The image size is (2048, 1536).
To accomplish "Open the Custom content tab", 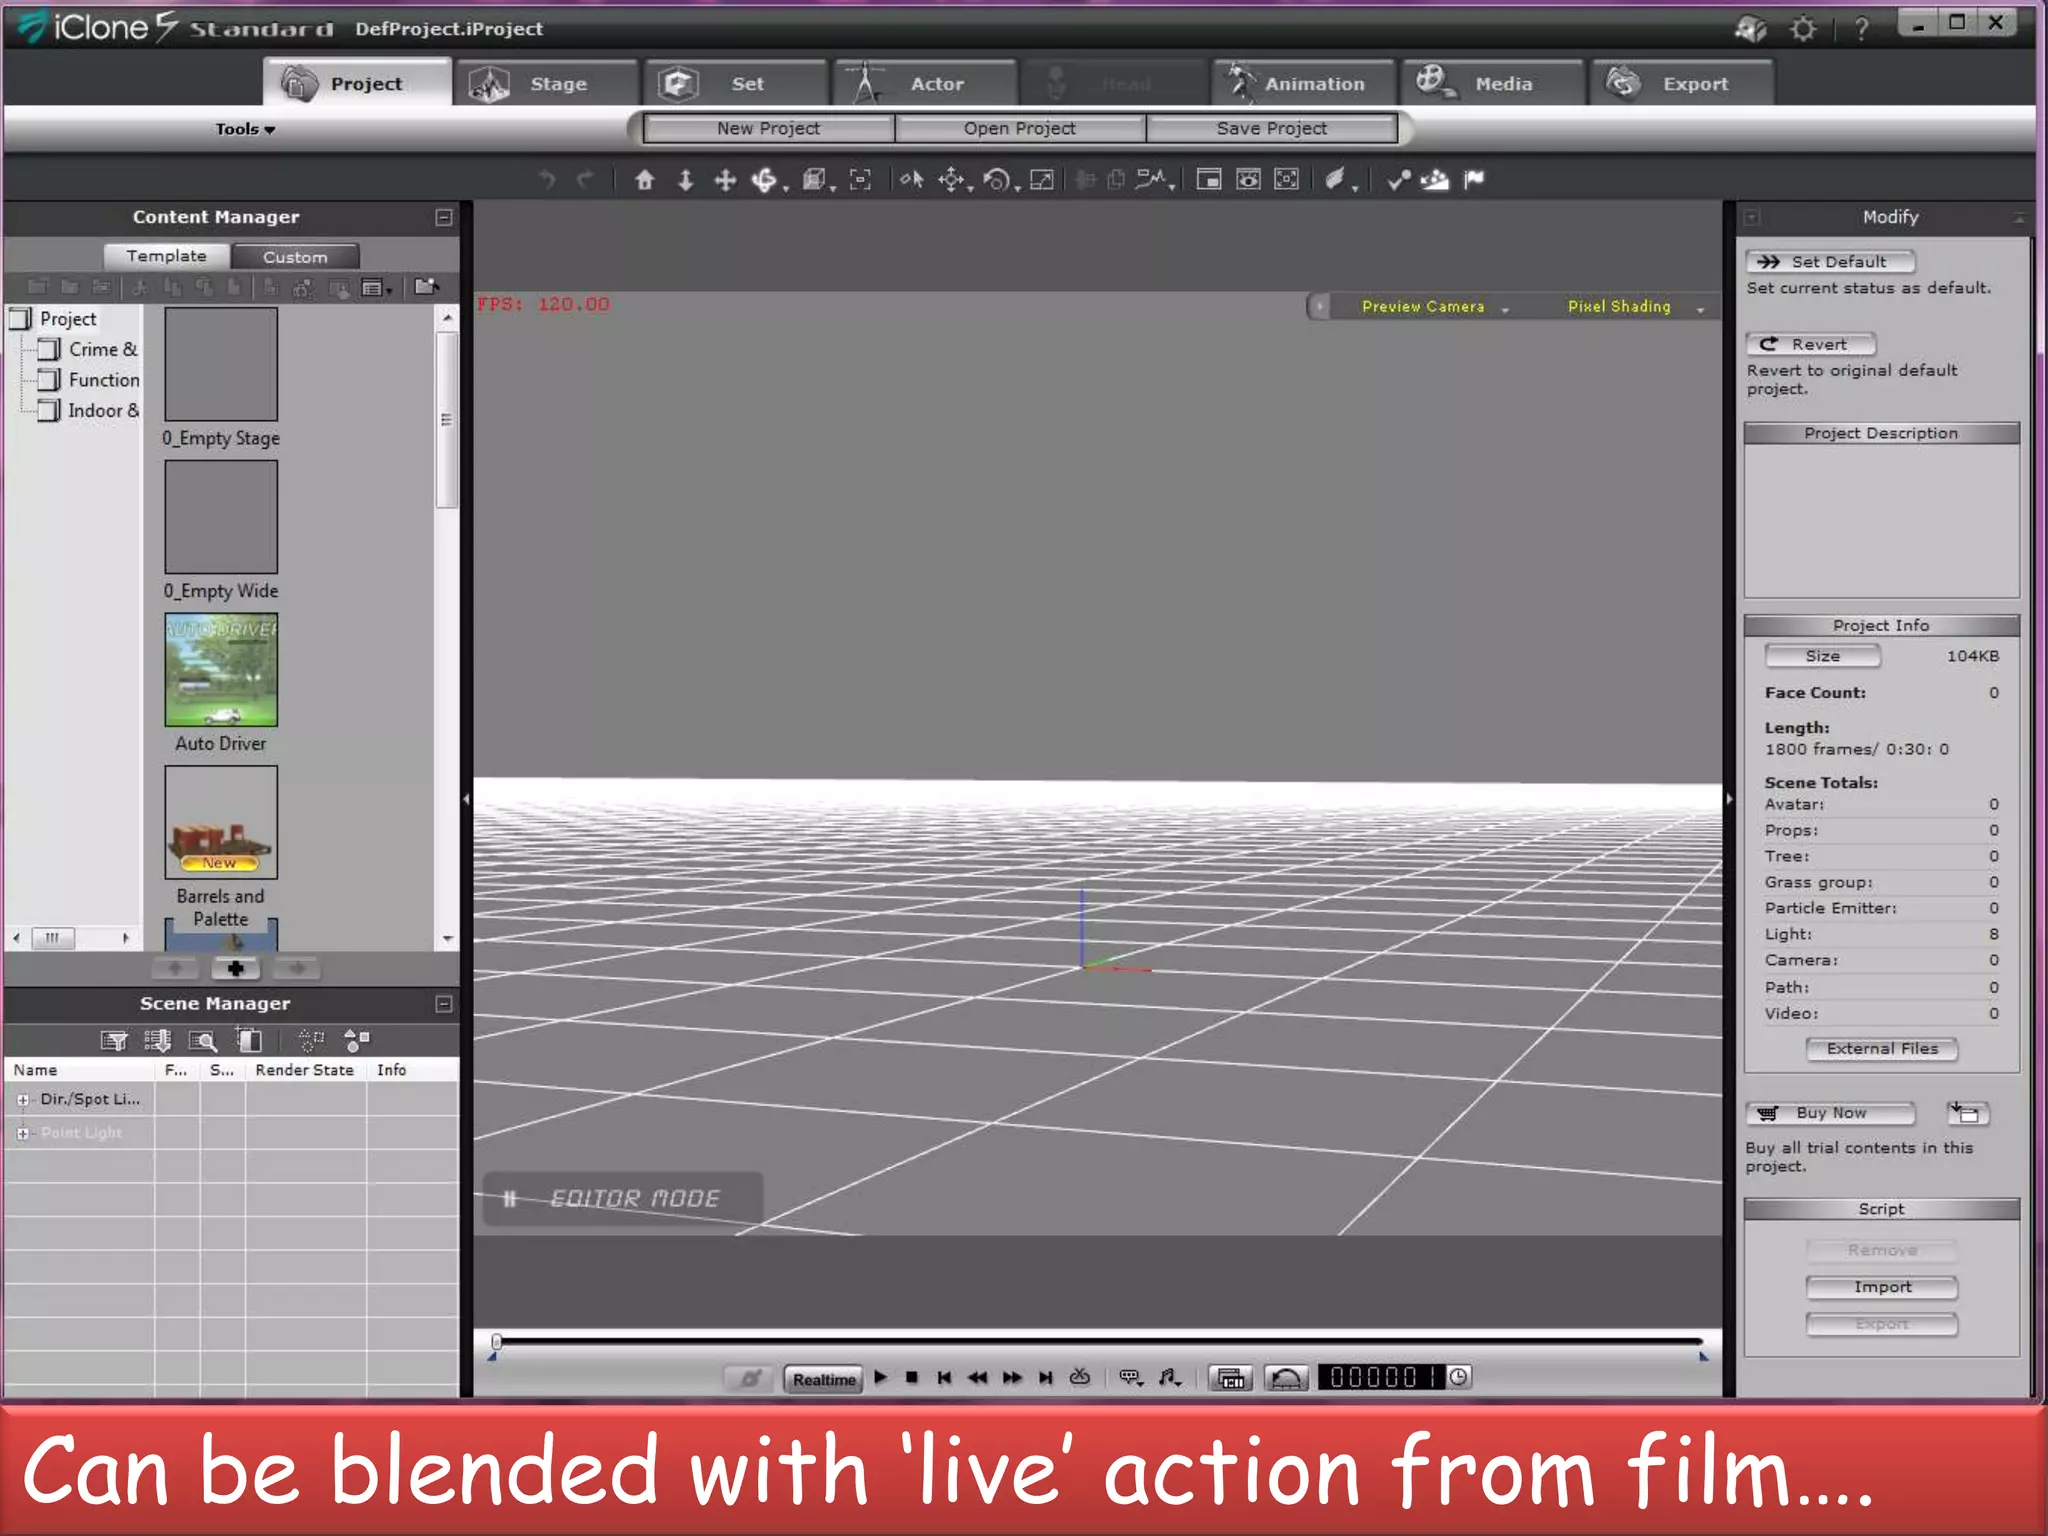I will pos(295,257).
